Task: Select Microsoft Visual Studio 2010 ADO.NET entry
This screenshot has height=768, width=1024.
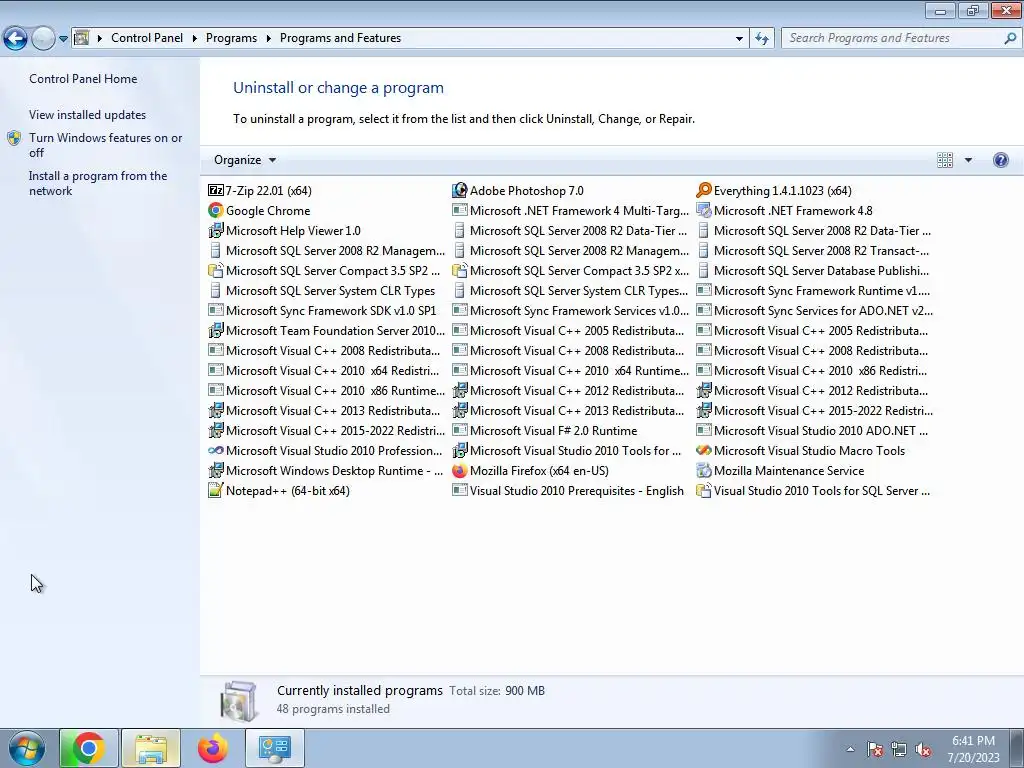Action: coord(812,430)
